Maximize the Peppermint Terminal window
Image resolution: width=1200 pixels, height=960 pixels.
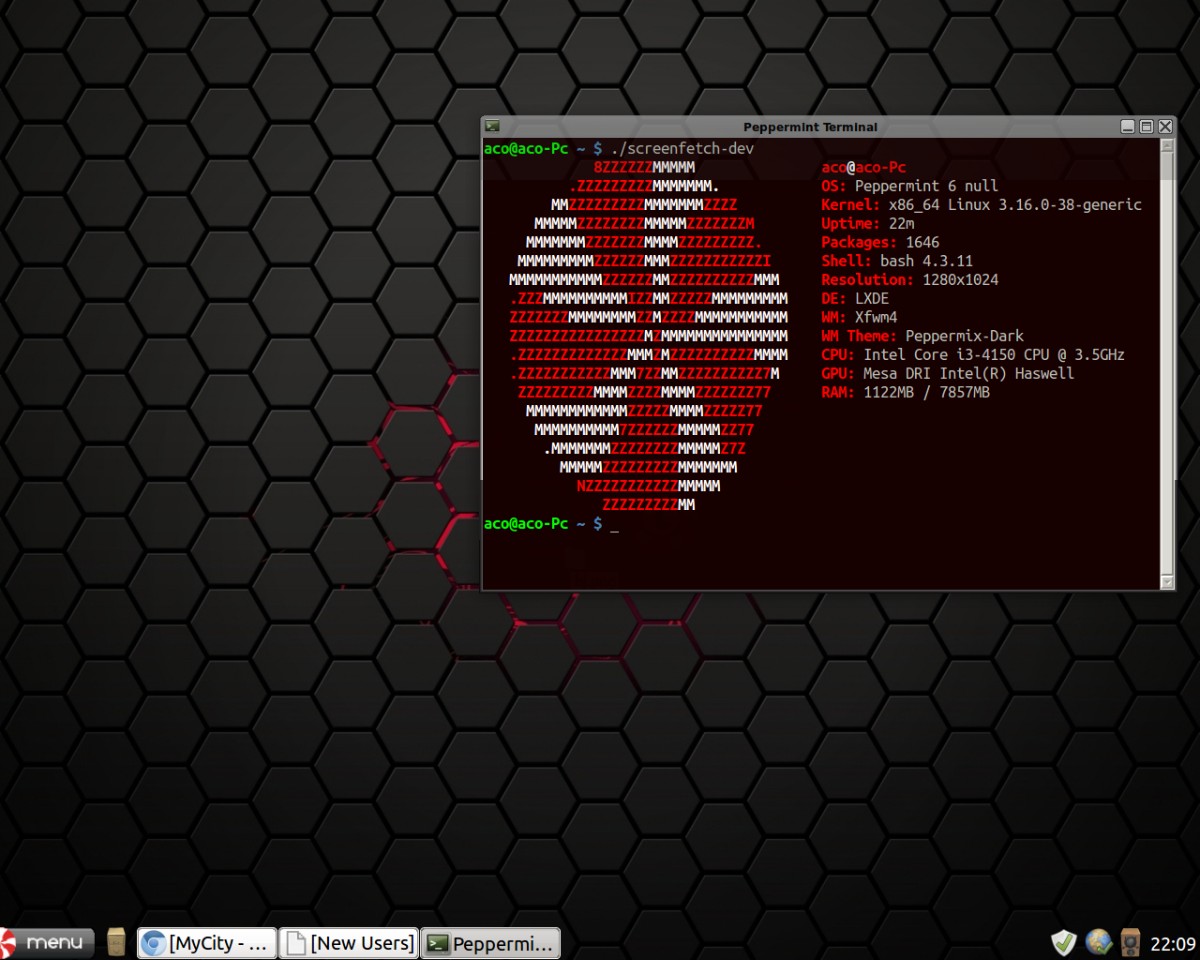1146,126
